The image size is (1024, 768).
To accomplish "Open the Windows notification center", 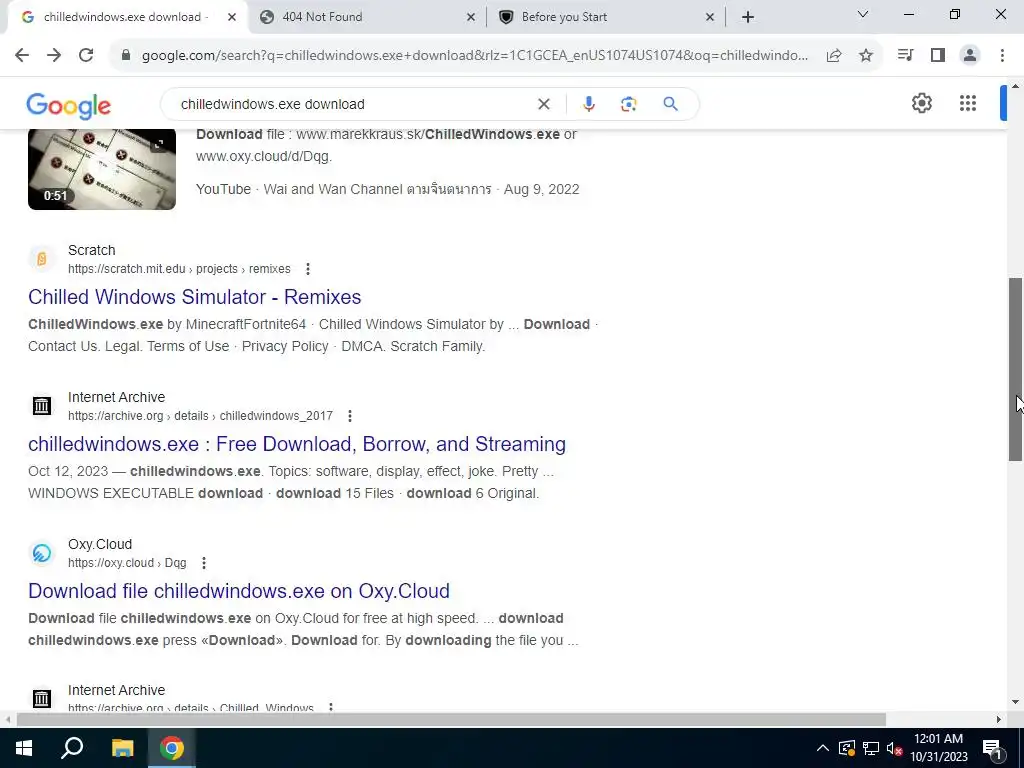I will pos(993,748).
